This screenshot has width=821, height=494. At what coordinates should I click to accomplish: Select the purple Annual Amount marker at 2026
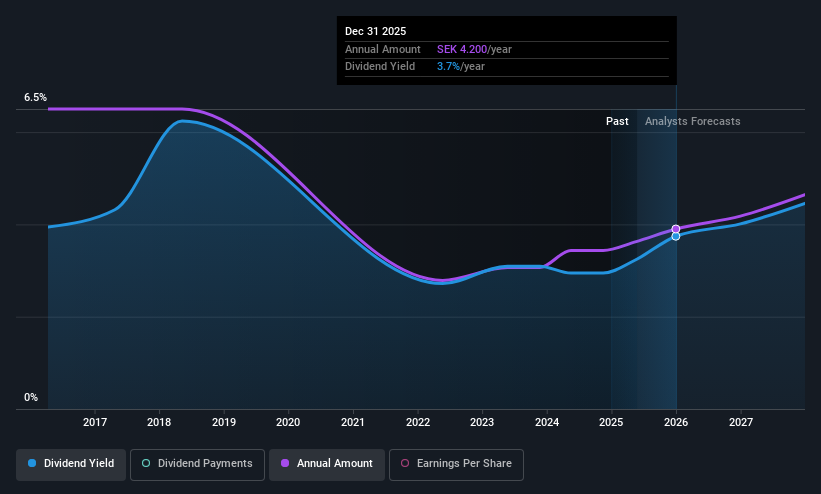(676, 229)
